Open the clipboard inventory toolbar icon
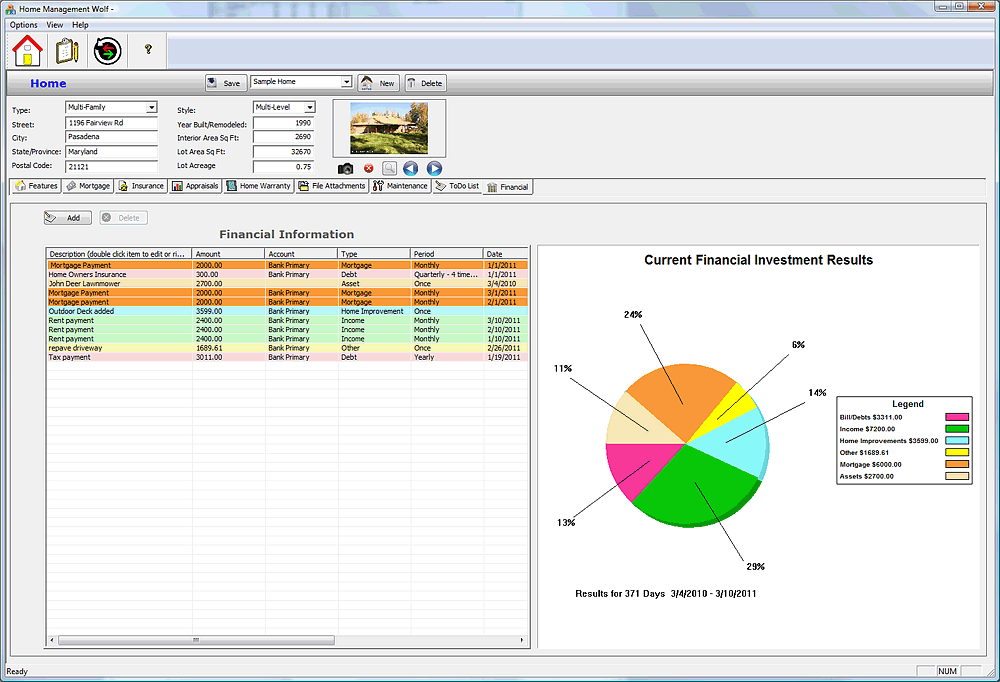The image size is (1000, 682). [67, 49]
